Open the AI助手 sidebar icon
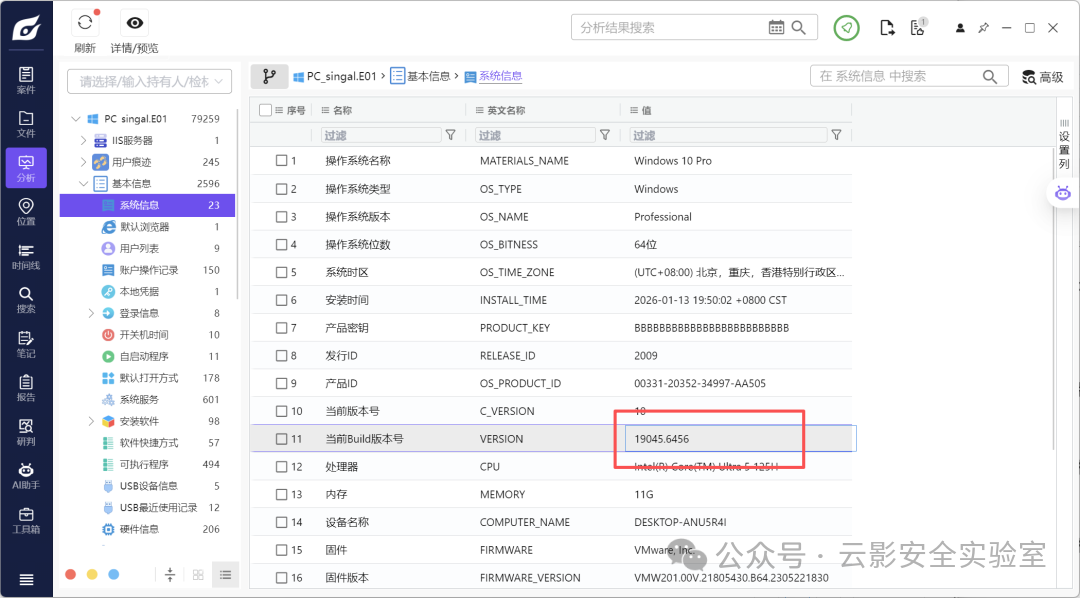This screenshot has height=598, width=1080. click(x=26, y=476)
